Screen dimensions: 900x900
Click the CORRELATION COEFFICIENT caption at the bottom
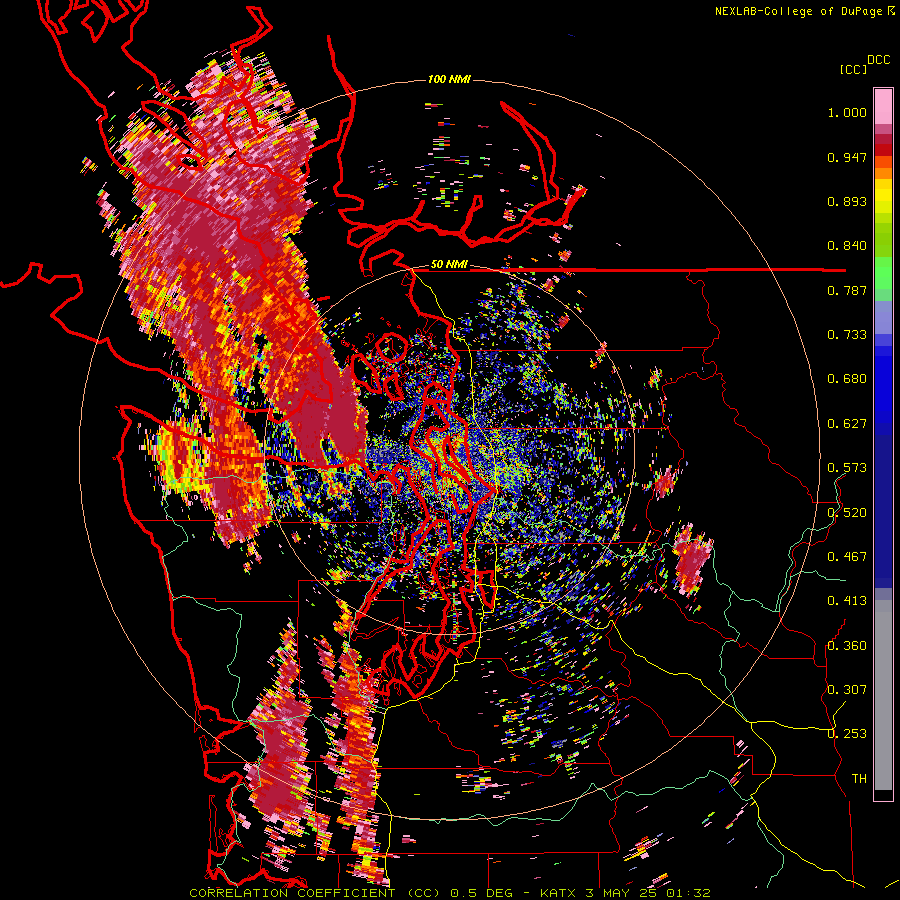[449, 893]
